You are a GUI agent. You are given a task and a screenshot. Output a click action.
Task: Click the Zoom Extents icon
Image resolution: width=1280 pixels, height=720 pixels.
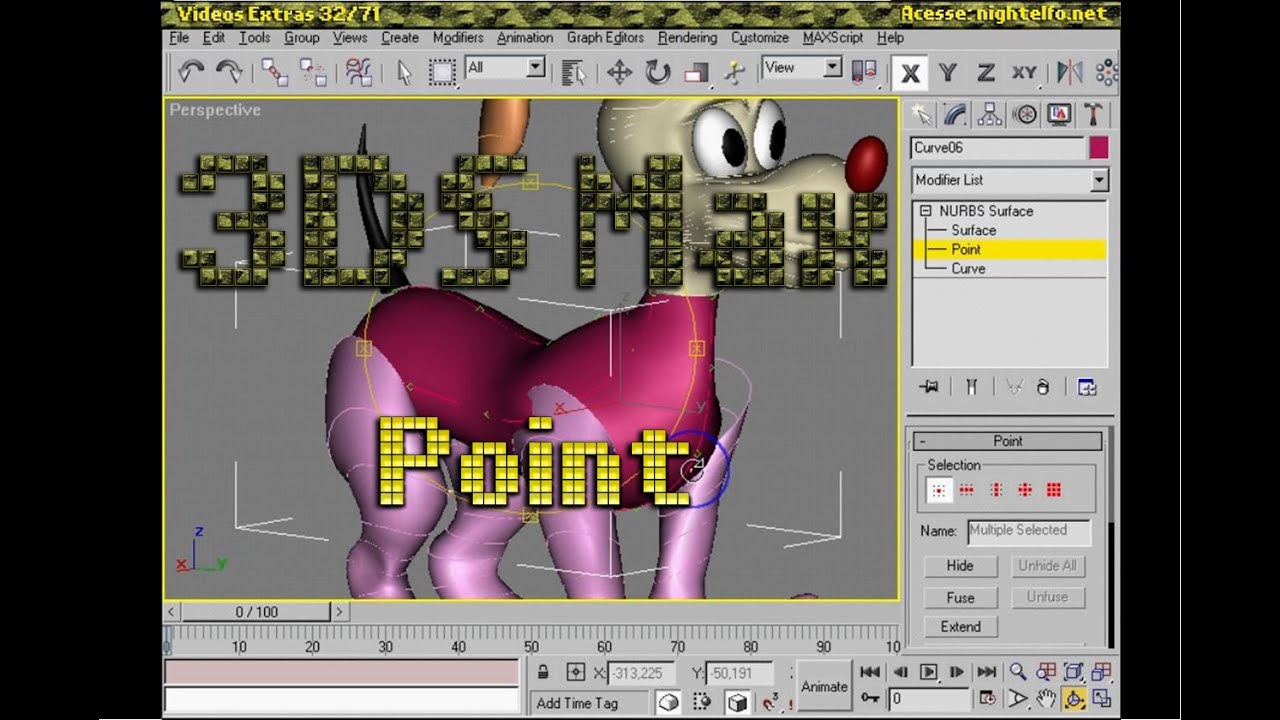[1074, 672]
